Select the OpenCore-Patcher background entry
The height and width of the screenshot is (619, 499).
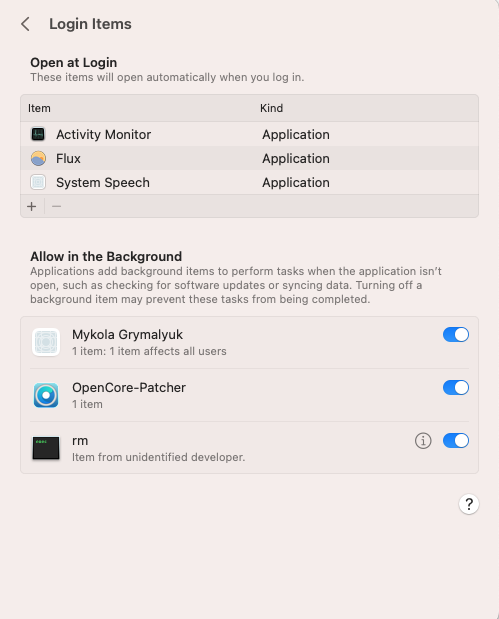250,395
